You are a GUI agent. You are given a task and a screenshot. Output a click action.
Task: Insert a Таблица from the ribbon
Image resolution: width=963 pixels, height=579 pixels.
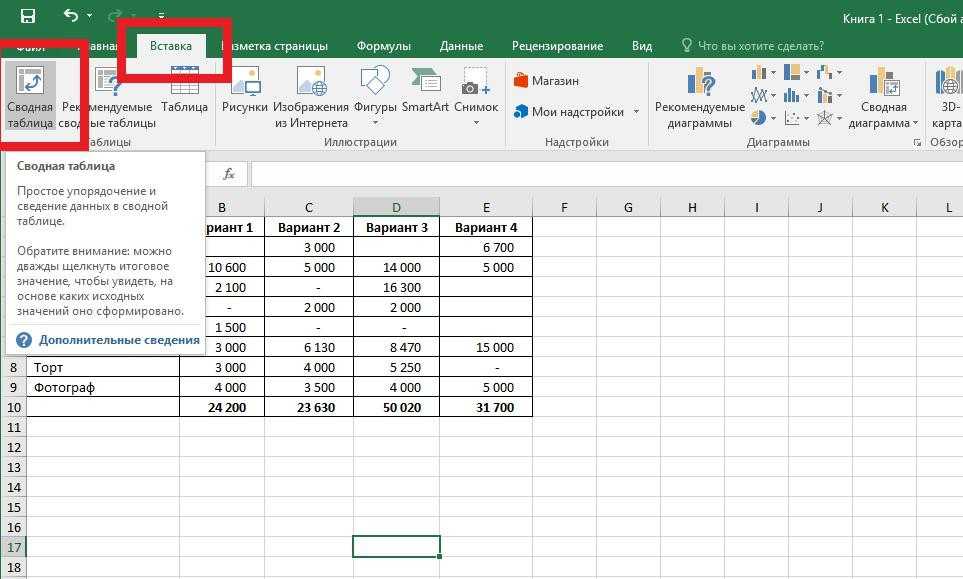pyautogui.click(x=184, y=91)
